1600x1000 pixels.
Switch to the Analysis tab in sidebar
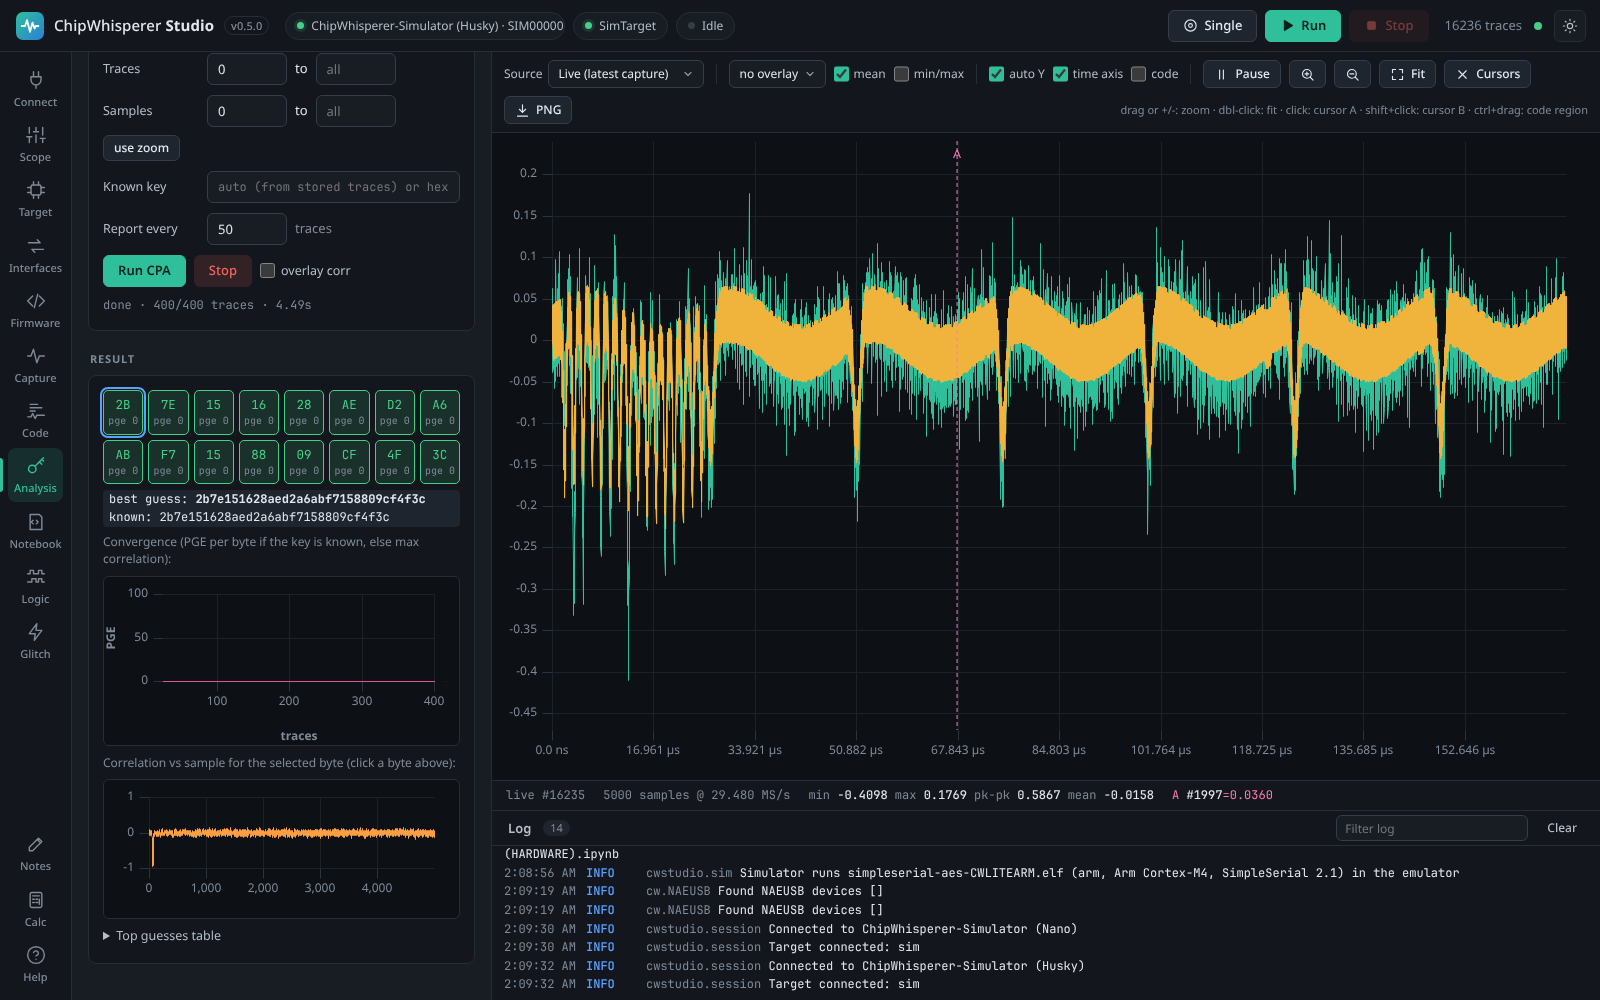pos(35,475)
